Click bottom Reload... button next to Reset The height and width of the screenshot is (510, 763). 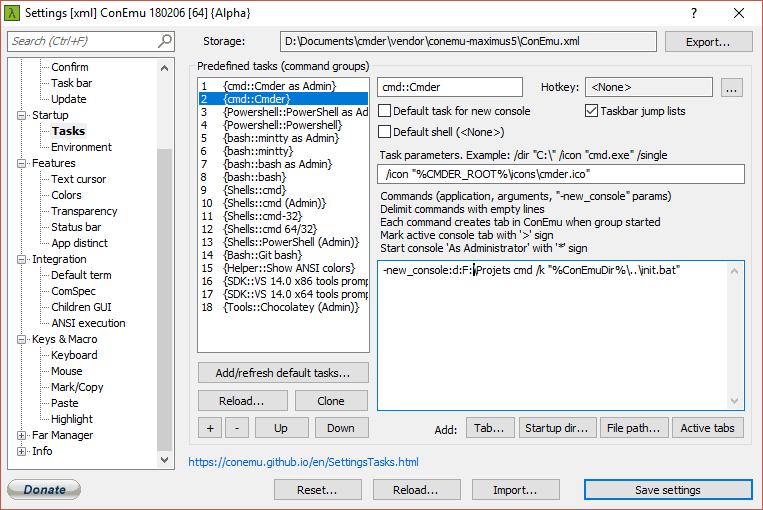[416, 490]
